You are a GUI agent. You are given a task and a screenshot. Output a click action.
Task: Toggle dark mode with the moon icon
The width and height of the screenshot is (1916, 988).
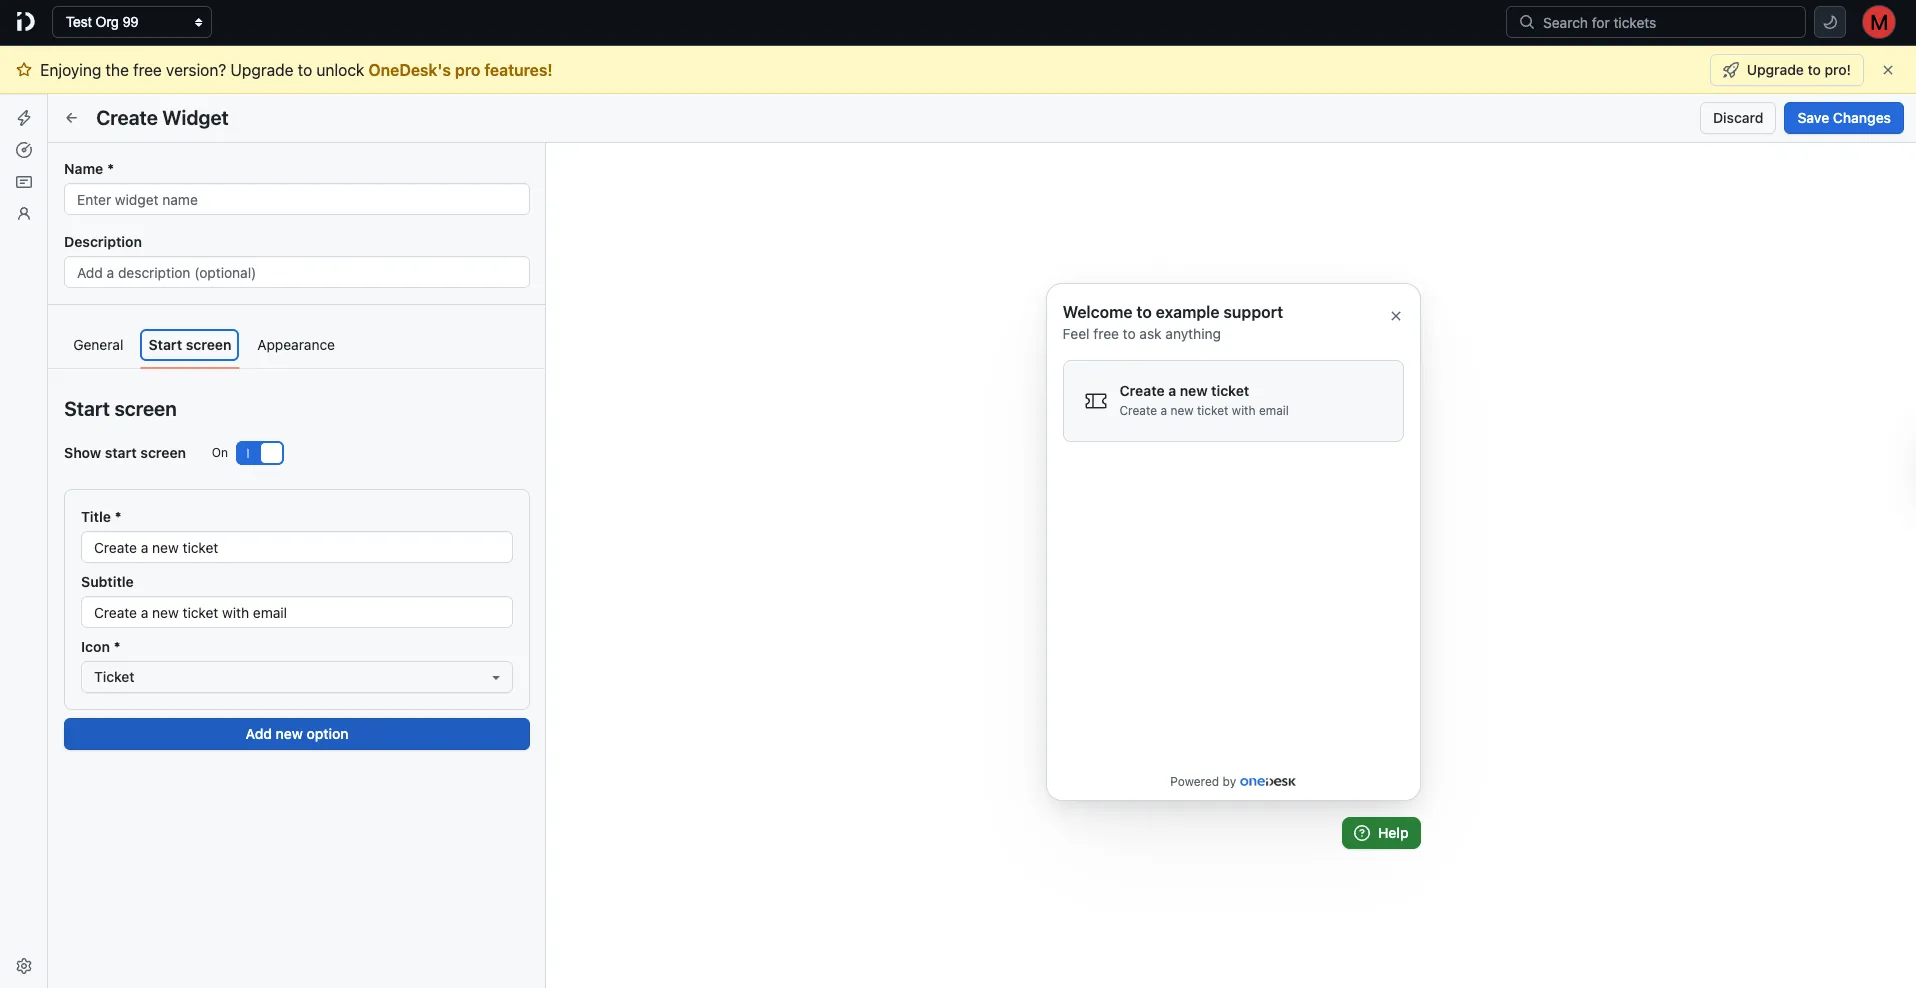(1830, 22)
